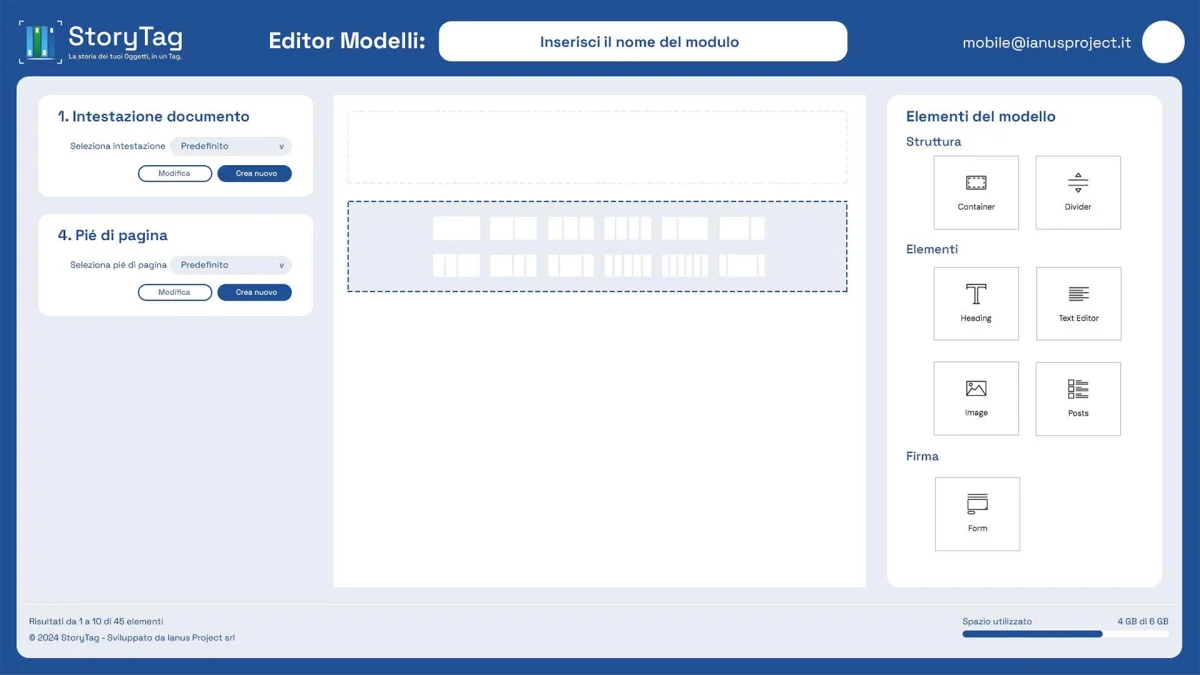Select the Container structure element
Image resolution: width=1200 pixels, height=675 pixels.
976,192
